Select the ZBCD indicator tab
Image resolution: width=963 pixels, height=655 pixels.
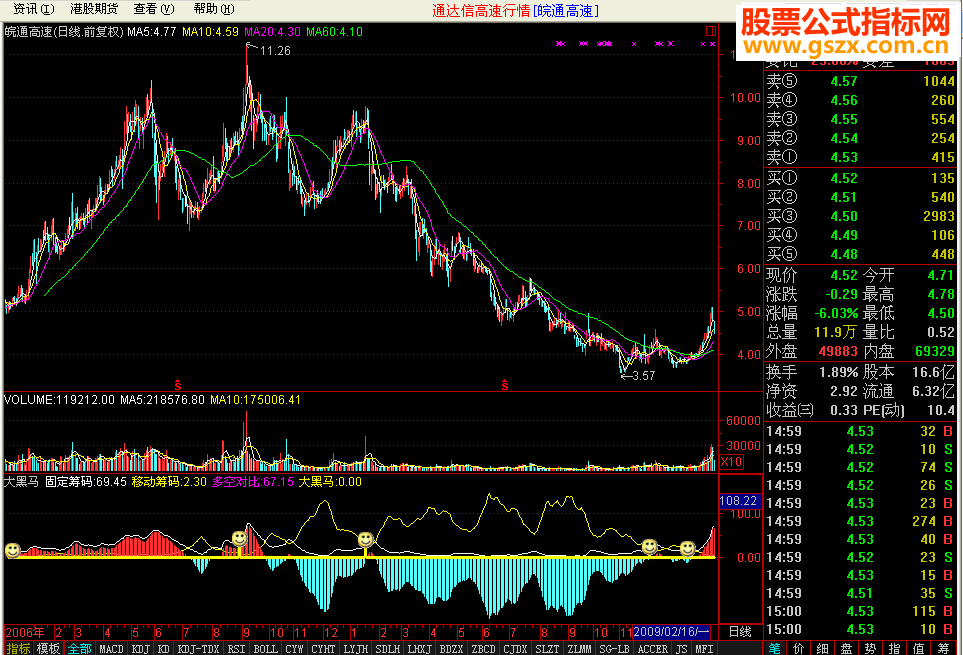pyautogui.click(x=483, y=648)
